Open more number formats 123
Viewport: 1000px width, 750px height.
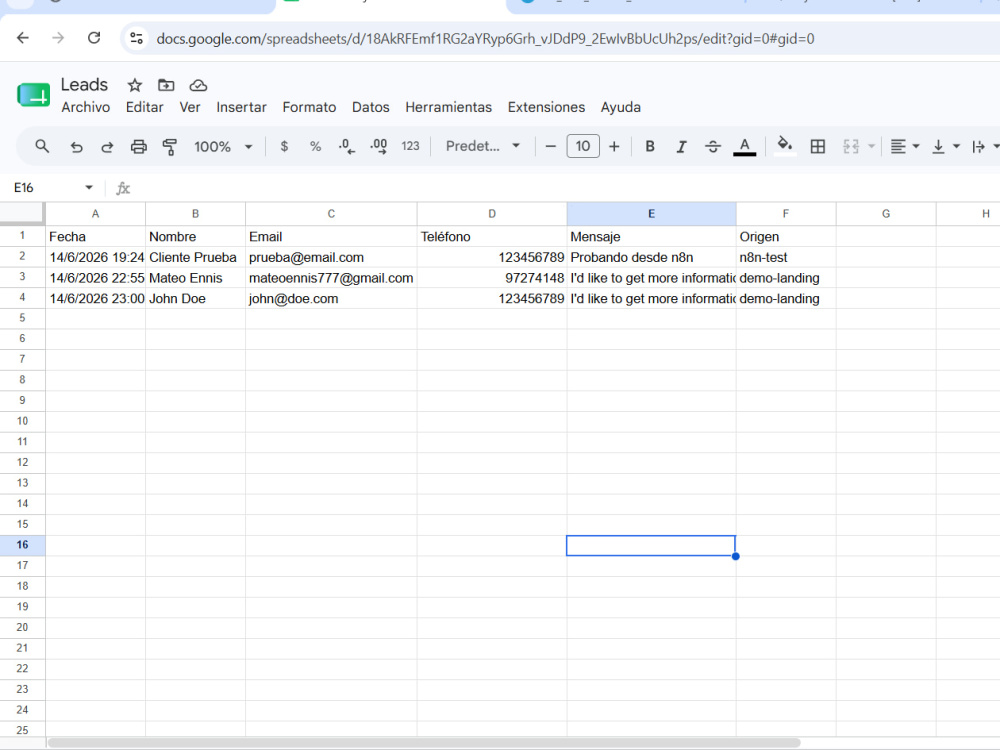point(410,147)
